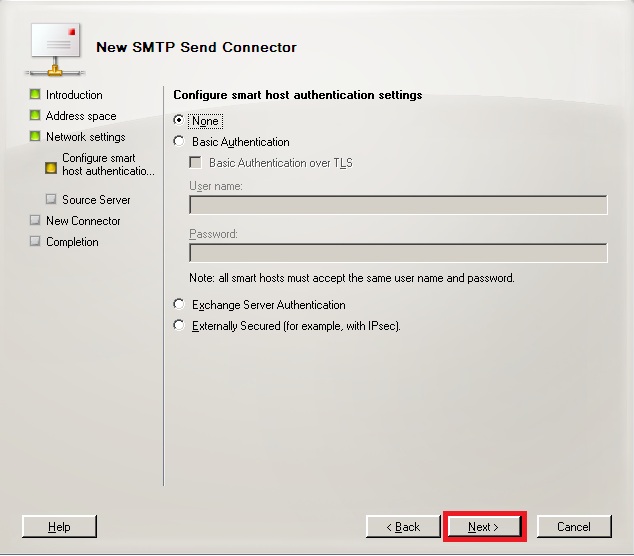The image size is (634, 556).
Task: Go Back to previous wizard page
Action: [x=403, y=527]
